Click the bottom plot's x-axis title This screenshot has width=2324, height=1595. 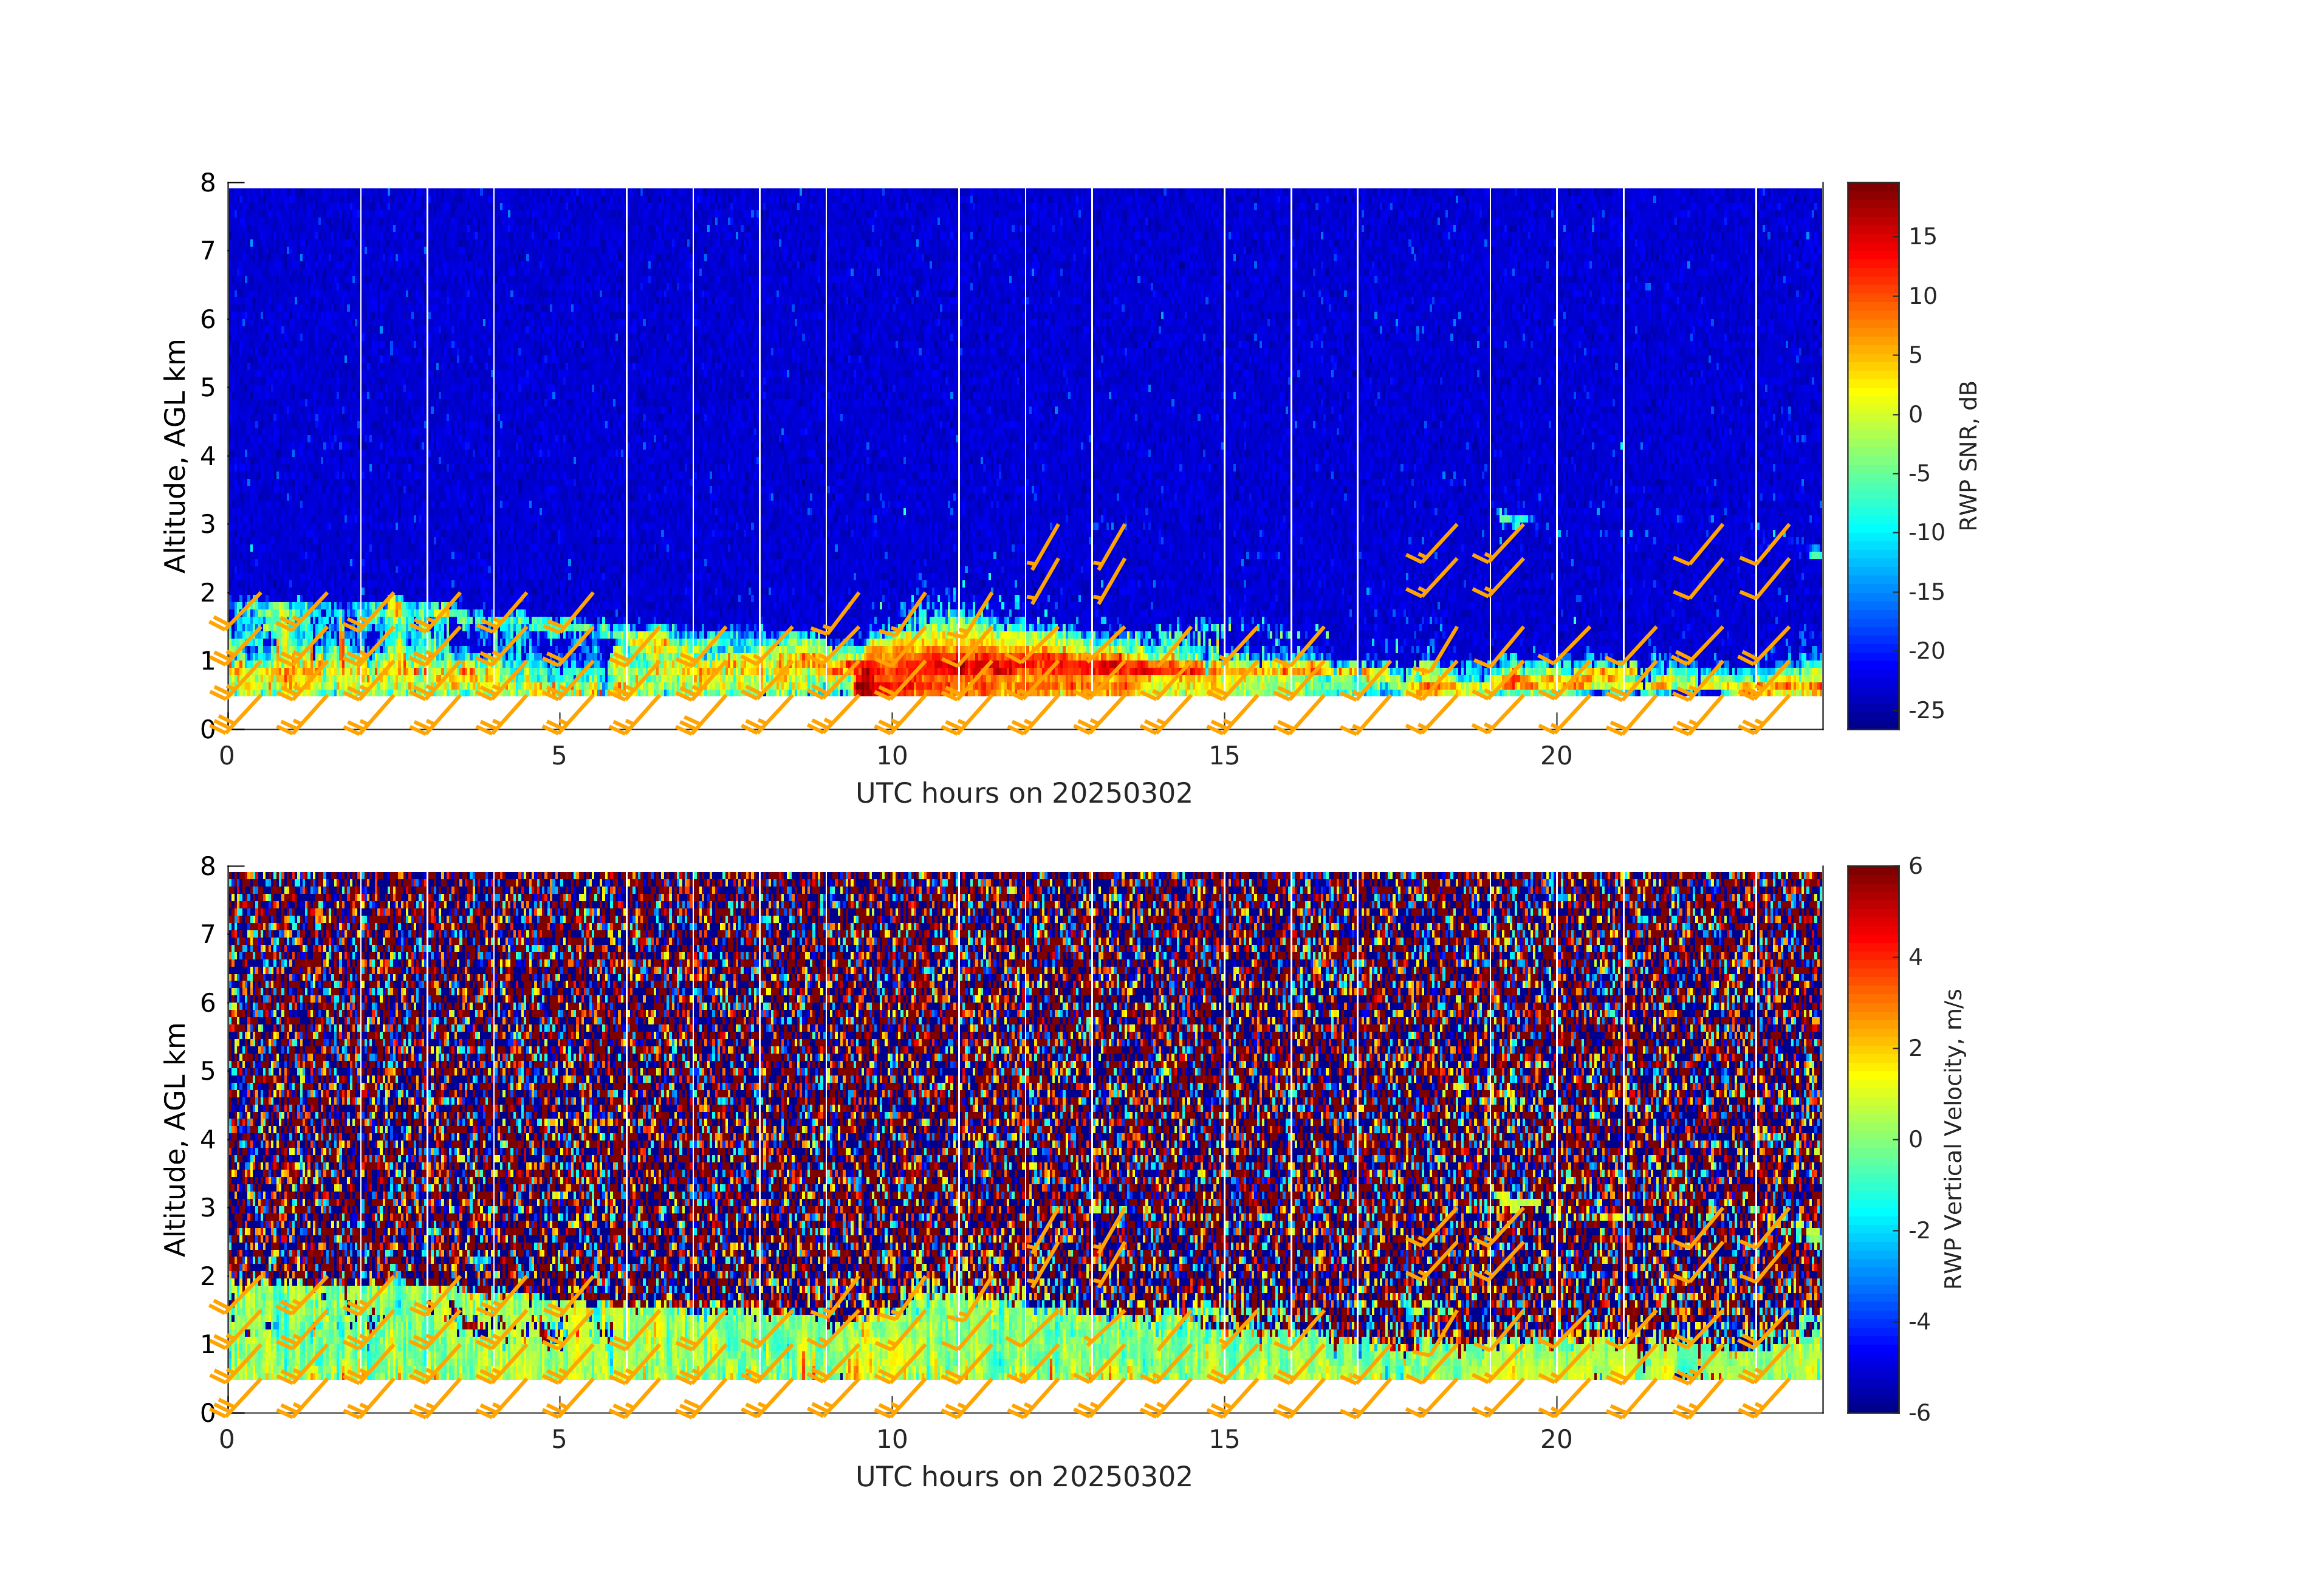point(1024,1477)
